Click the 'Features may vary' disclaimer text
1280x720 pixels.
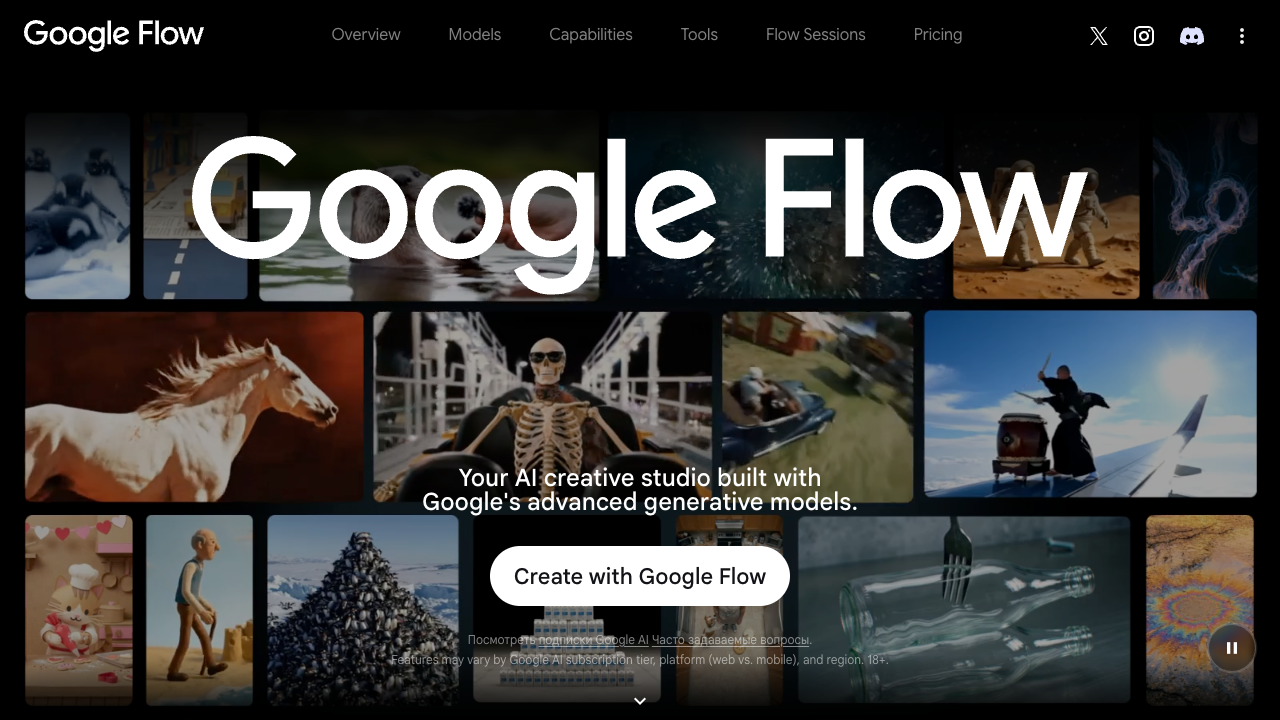[640, 660]
